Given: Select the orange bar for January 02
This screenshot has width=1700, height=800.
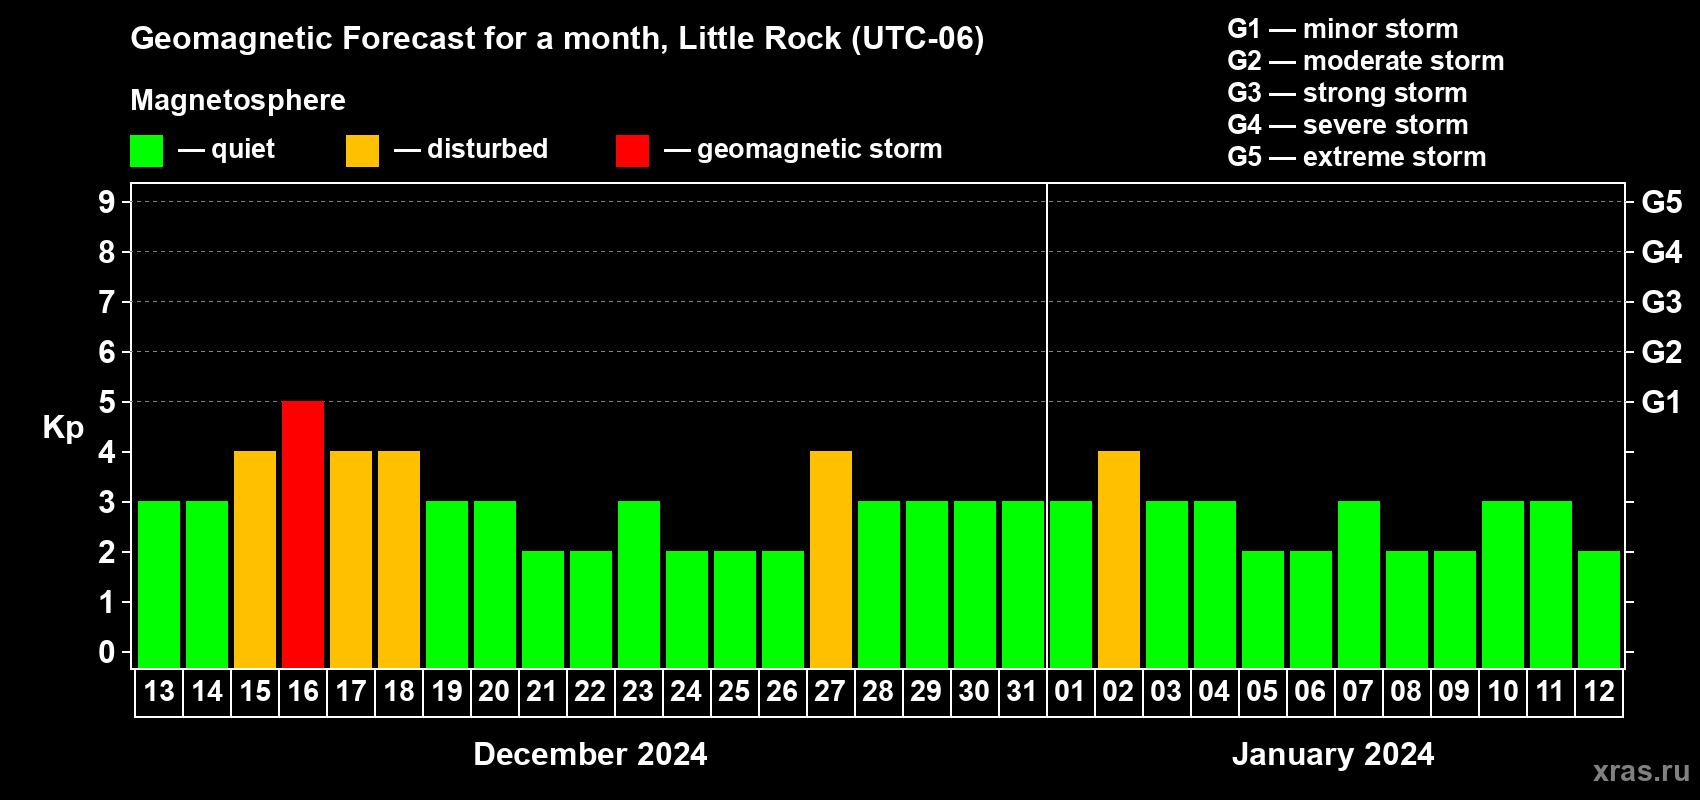Looking at the screenshot, I should pyautogui.click(x=1119, y=559).
